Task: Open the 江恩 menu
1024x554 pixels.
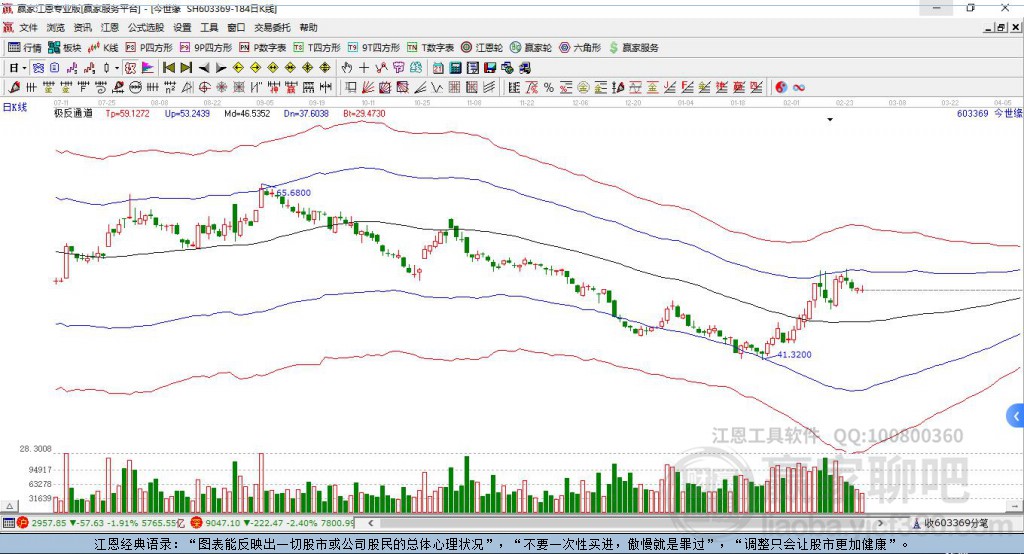Action: tap(110, 27)
